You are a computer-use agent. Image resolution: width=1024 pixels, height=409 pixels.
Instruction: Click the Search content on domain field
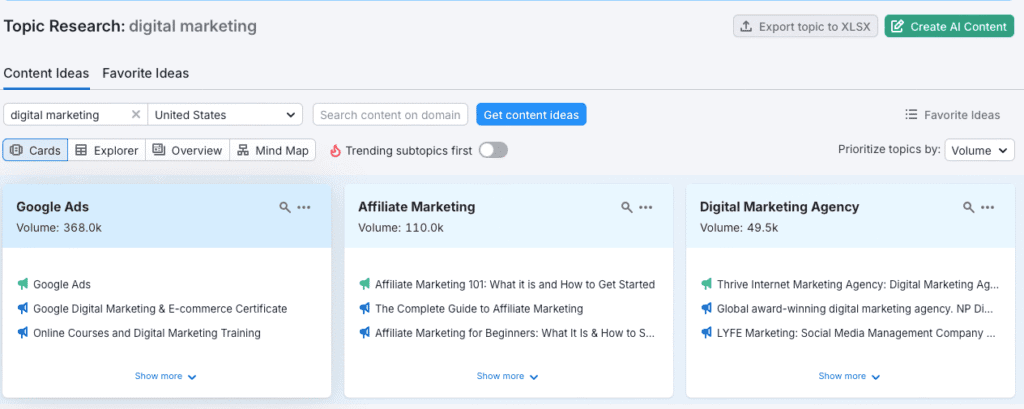(390, 115)
